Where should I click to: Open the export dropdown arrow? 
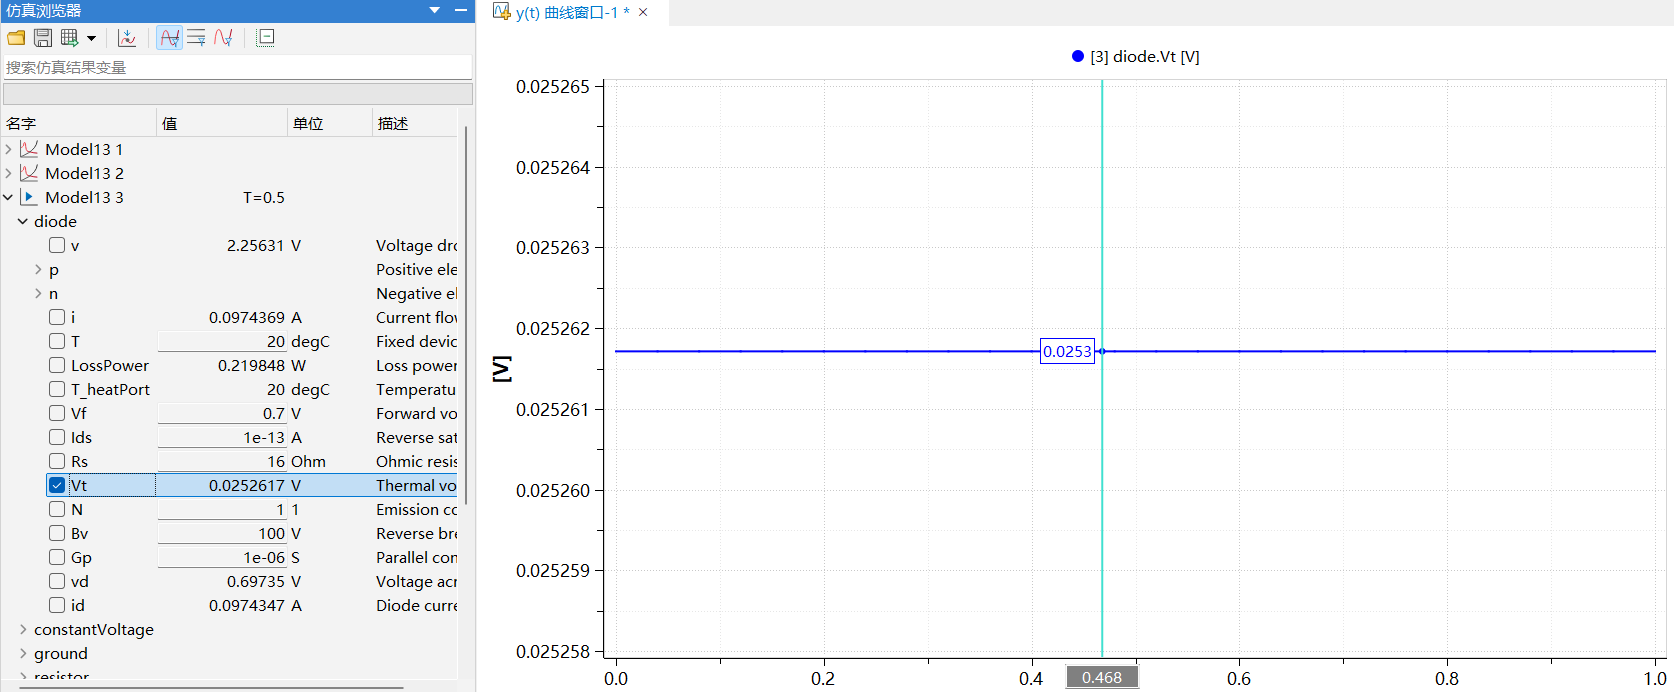(x=91, y=38)
